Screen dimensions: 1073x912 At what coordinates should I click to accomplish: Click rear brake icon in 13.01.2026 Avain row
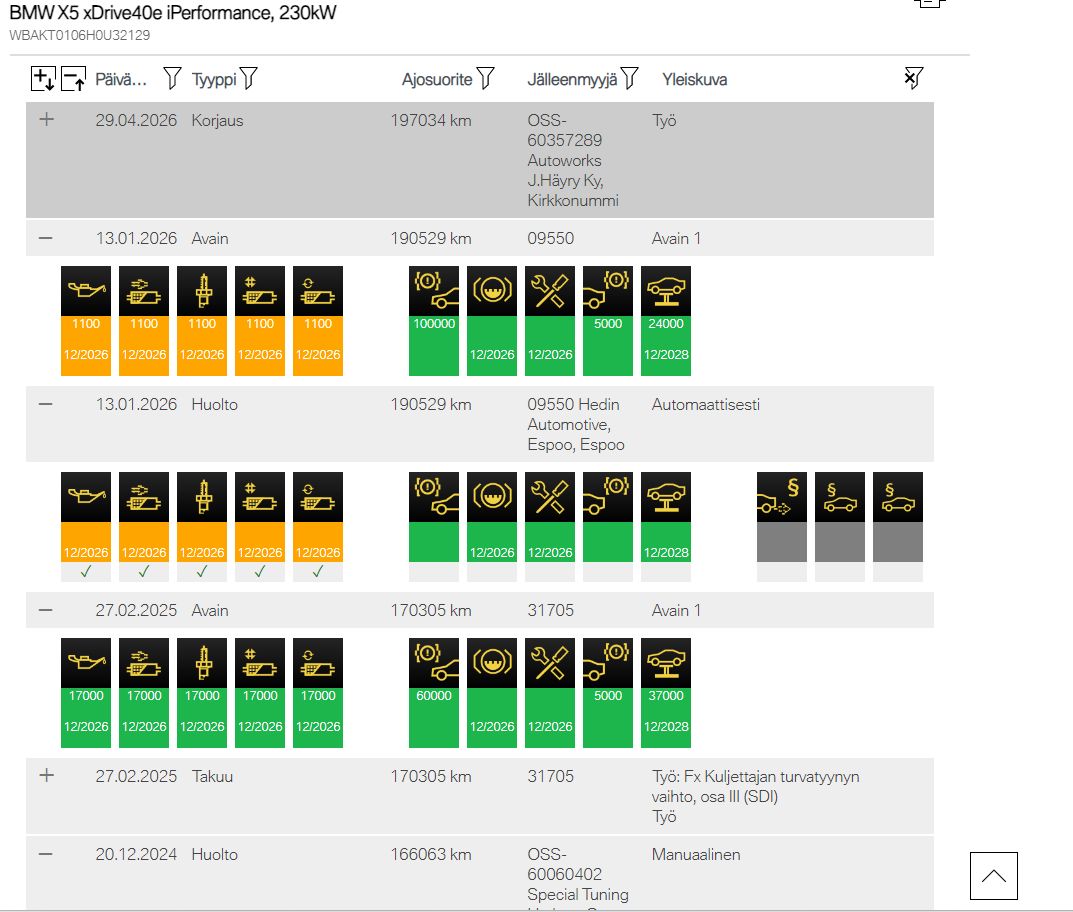coord(608,291)
